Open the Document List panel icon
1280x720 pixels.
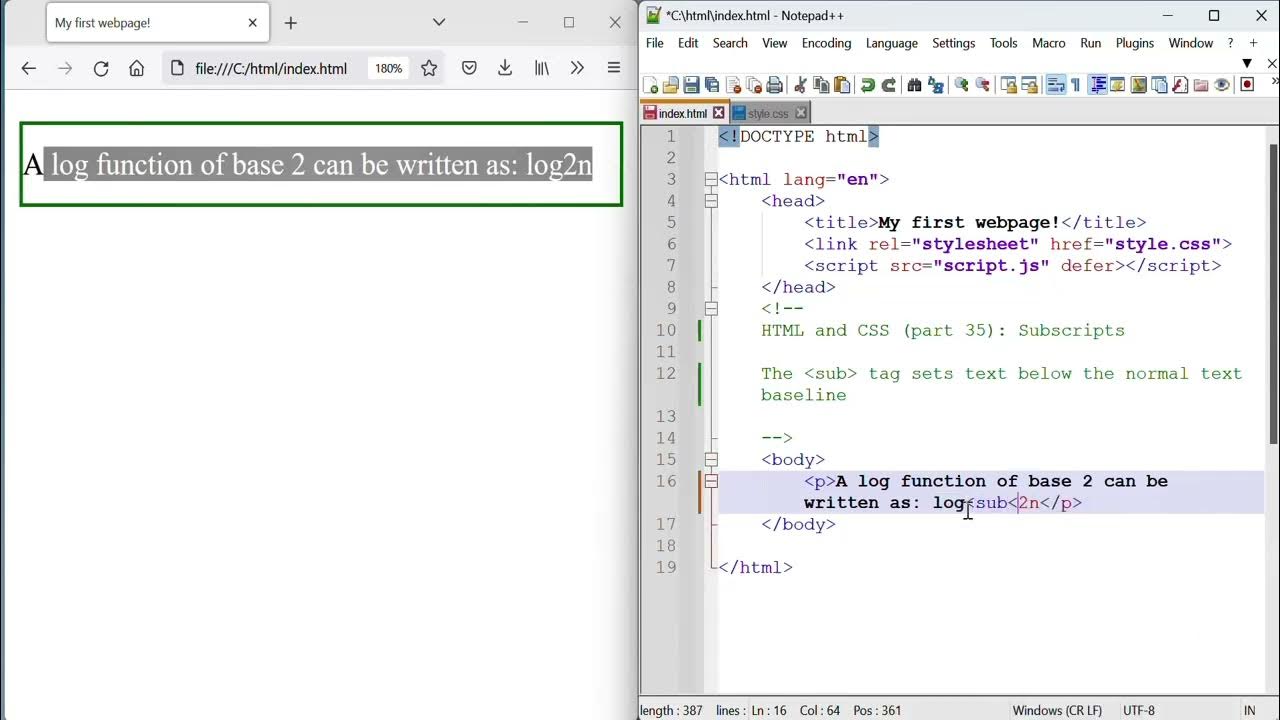coord(1159,85)
